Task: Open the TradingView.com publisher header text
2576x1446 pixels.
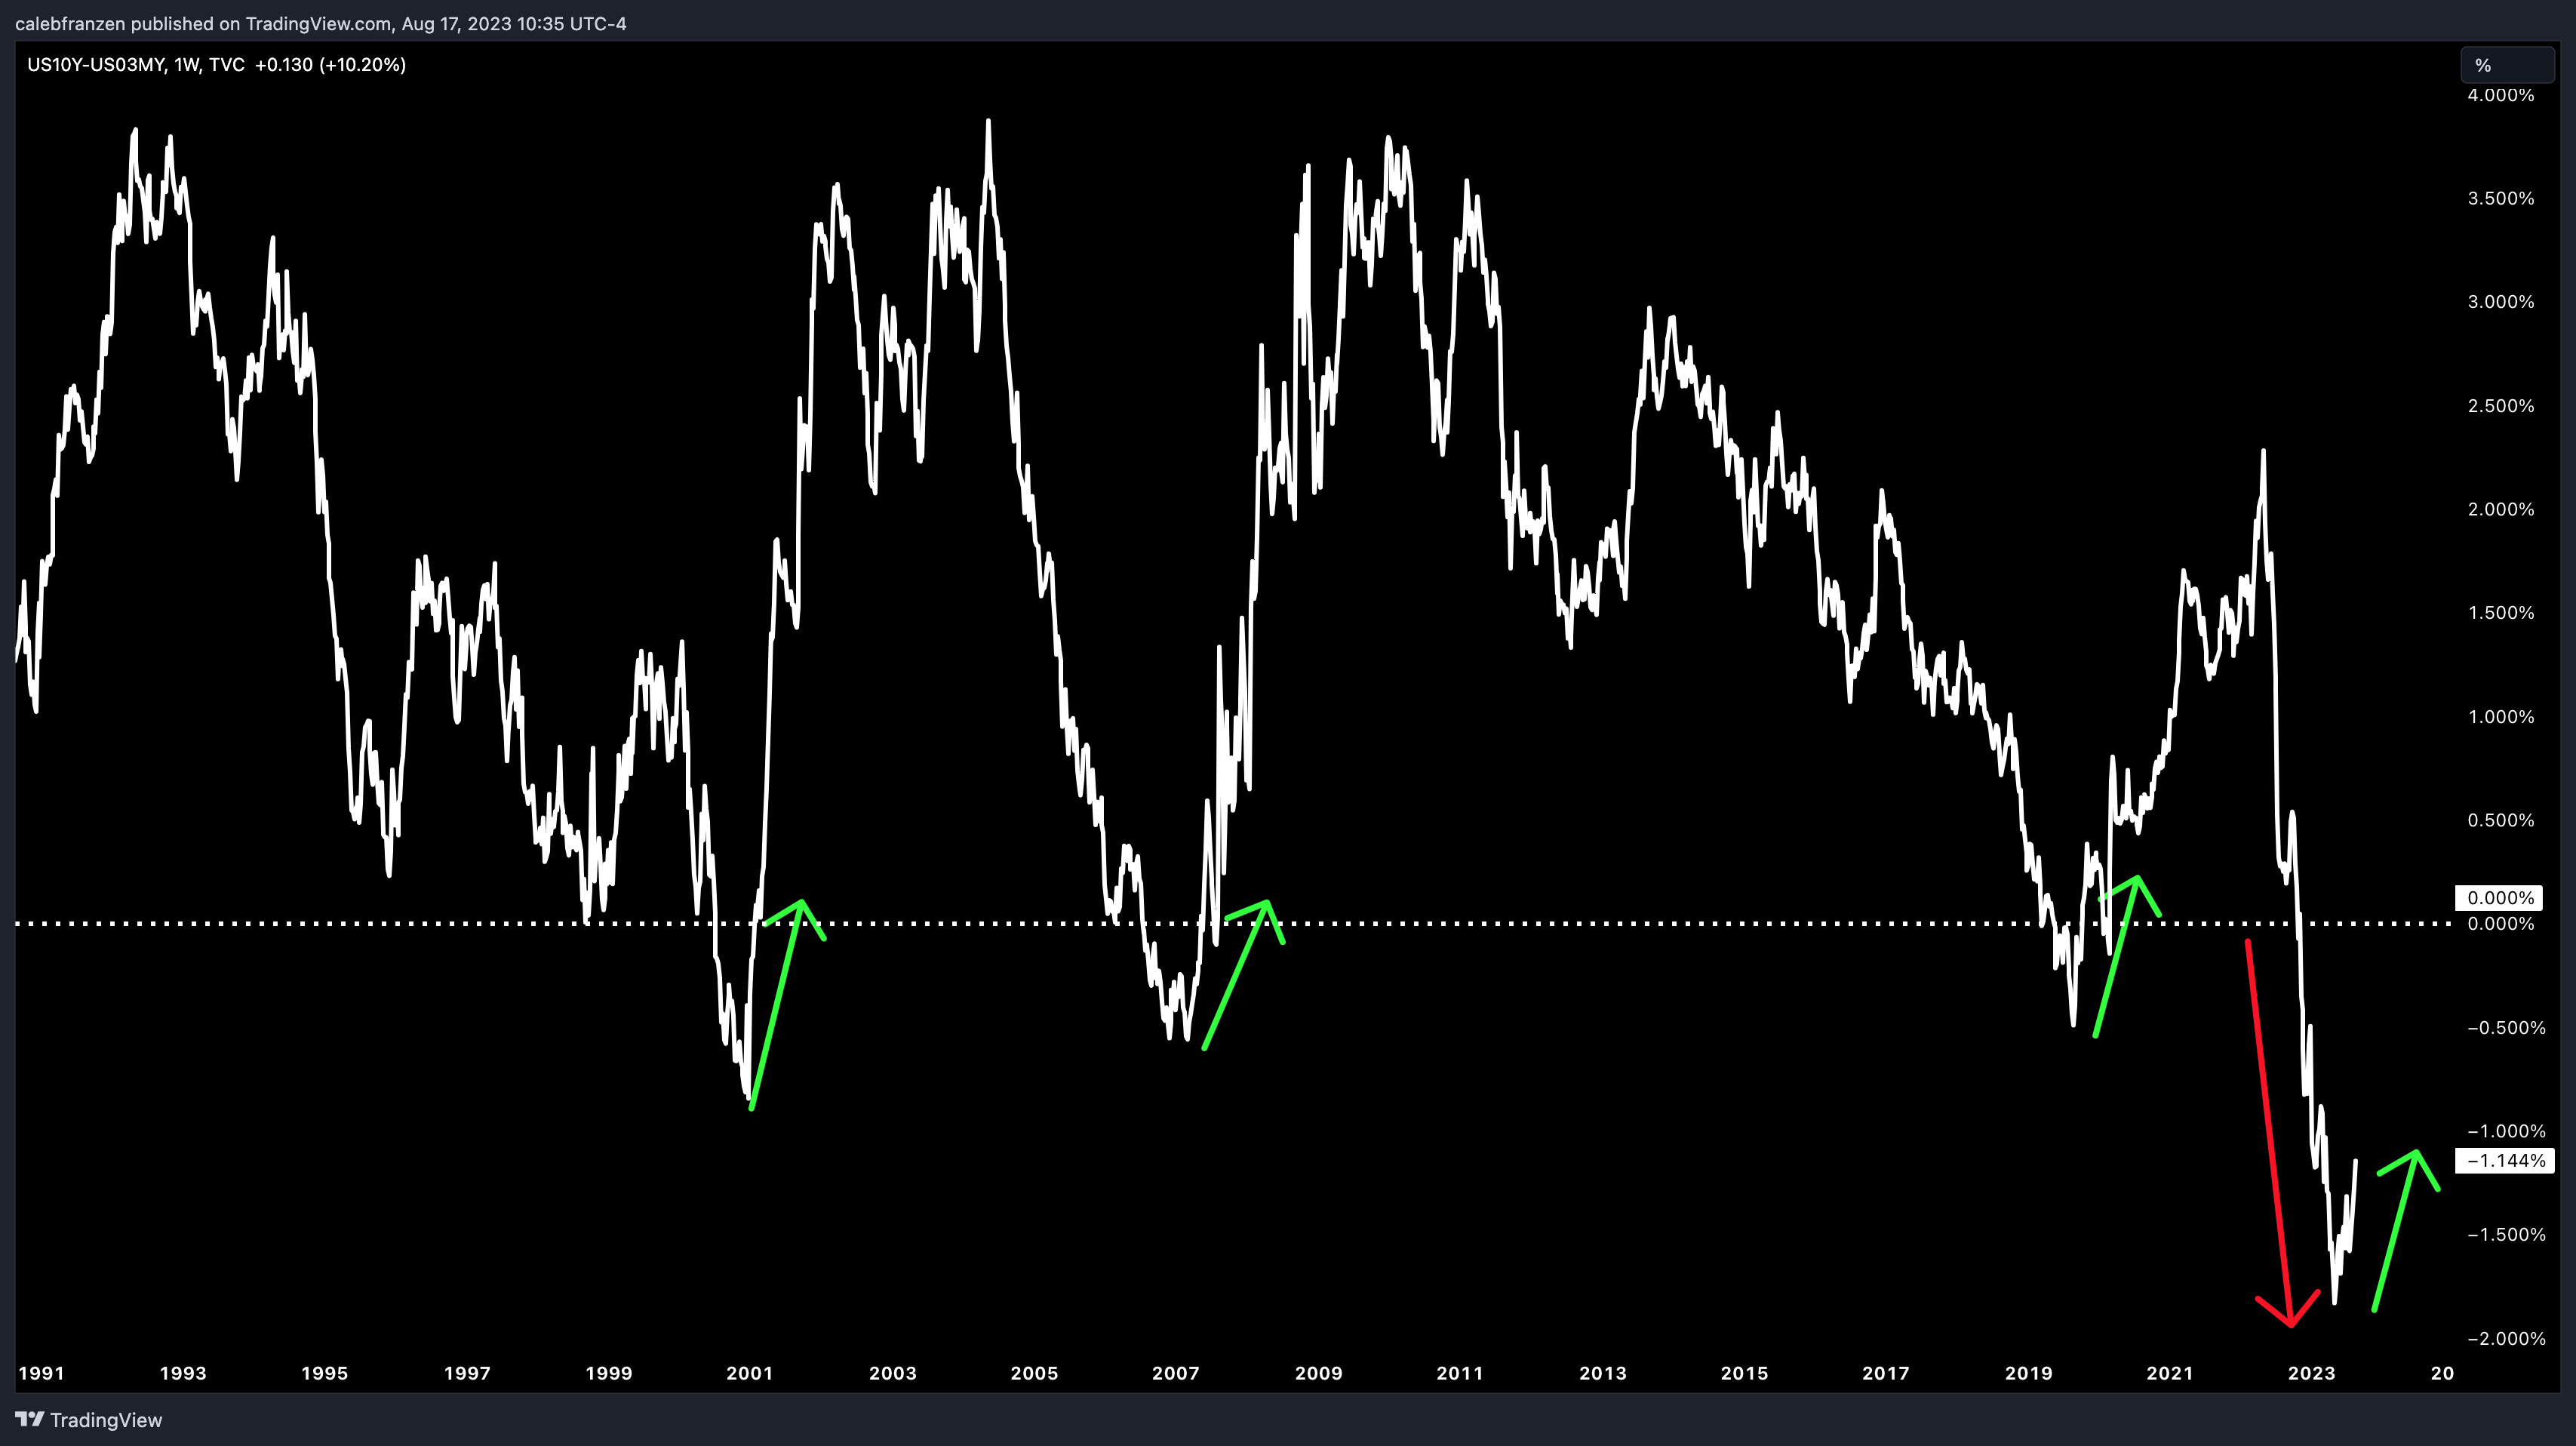Action: click(320, 23)
